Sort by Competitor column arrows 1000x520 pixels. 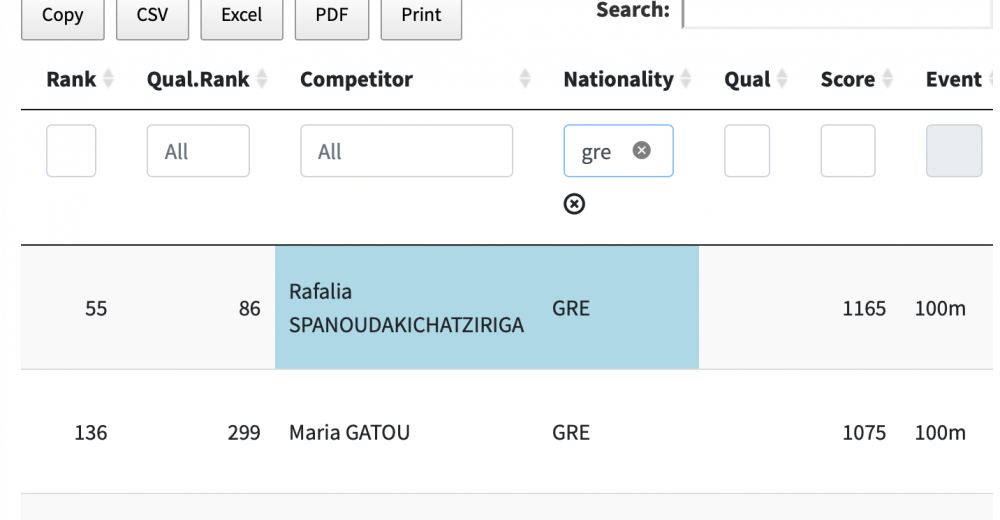pos(525,80)
